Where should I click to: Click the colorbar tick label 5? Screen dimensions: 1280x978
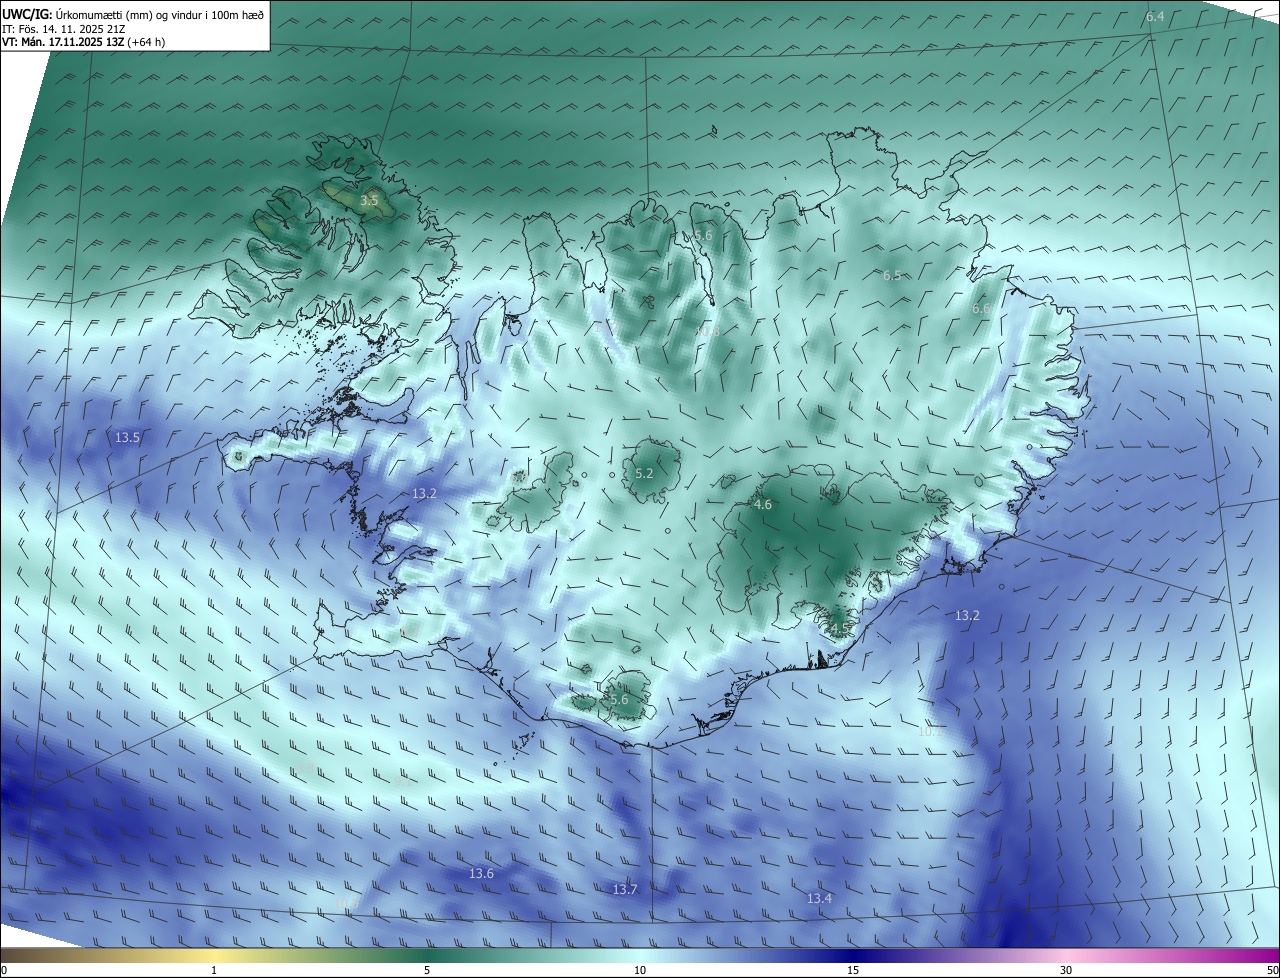427,970
